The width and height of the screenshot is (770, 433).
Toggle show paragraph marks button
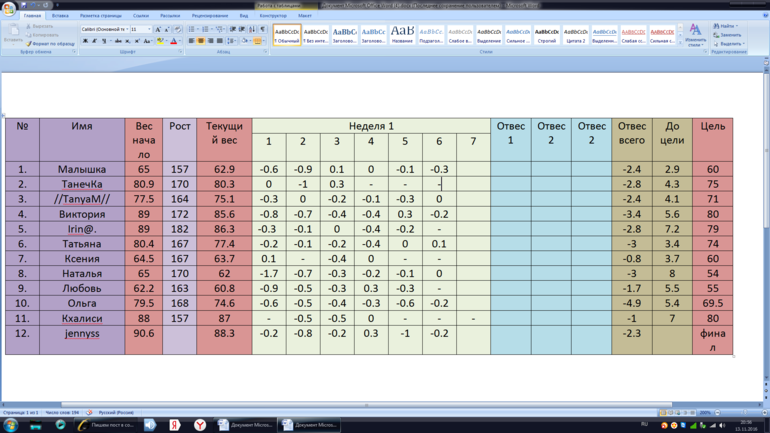coord(263,30)
